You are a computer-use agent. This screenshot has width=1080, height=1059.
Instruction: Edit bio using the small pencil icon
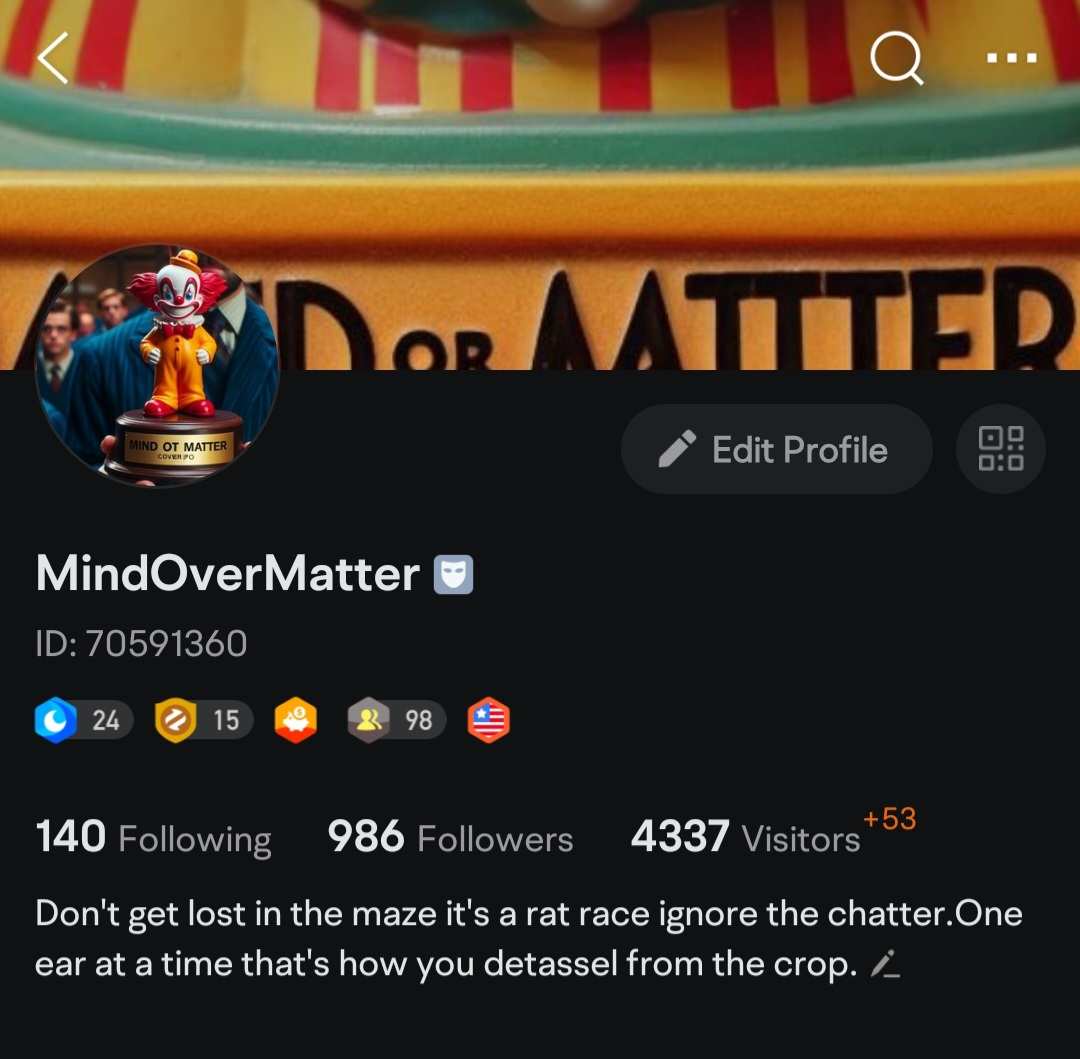885,964
